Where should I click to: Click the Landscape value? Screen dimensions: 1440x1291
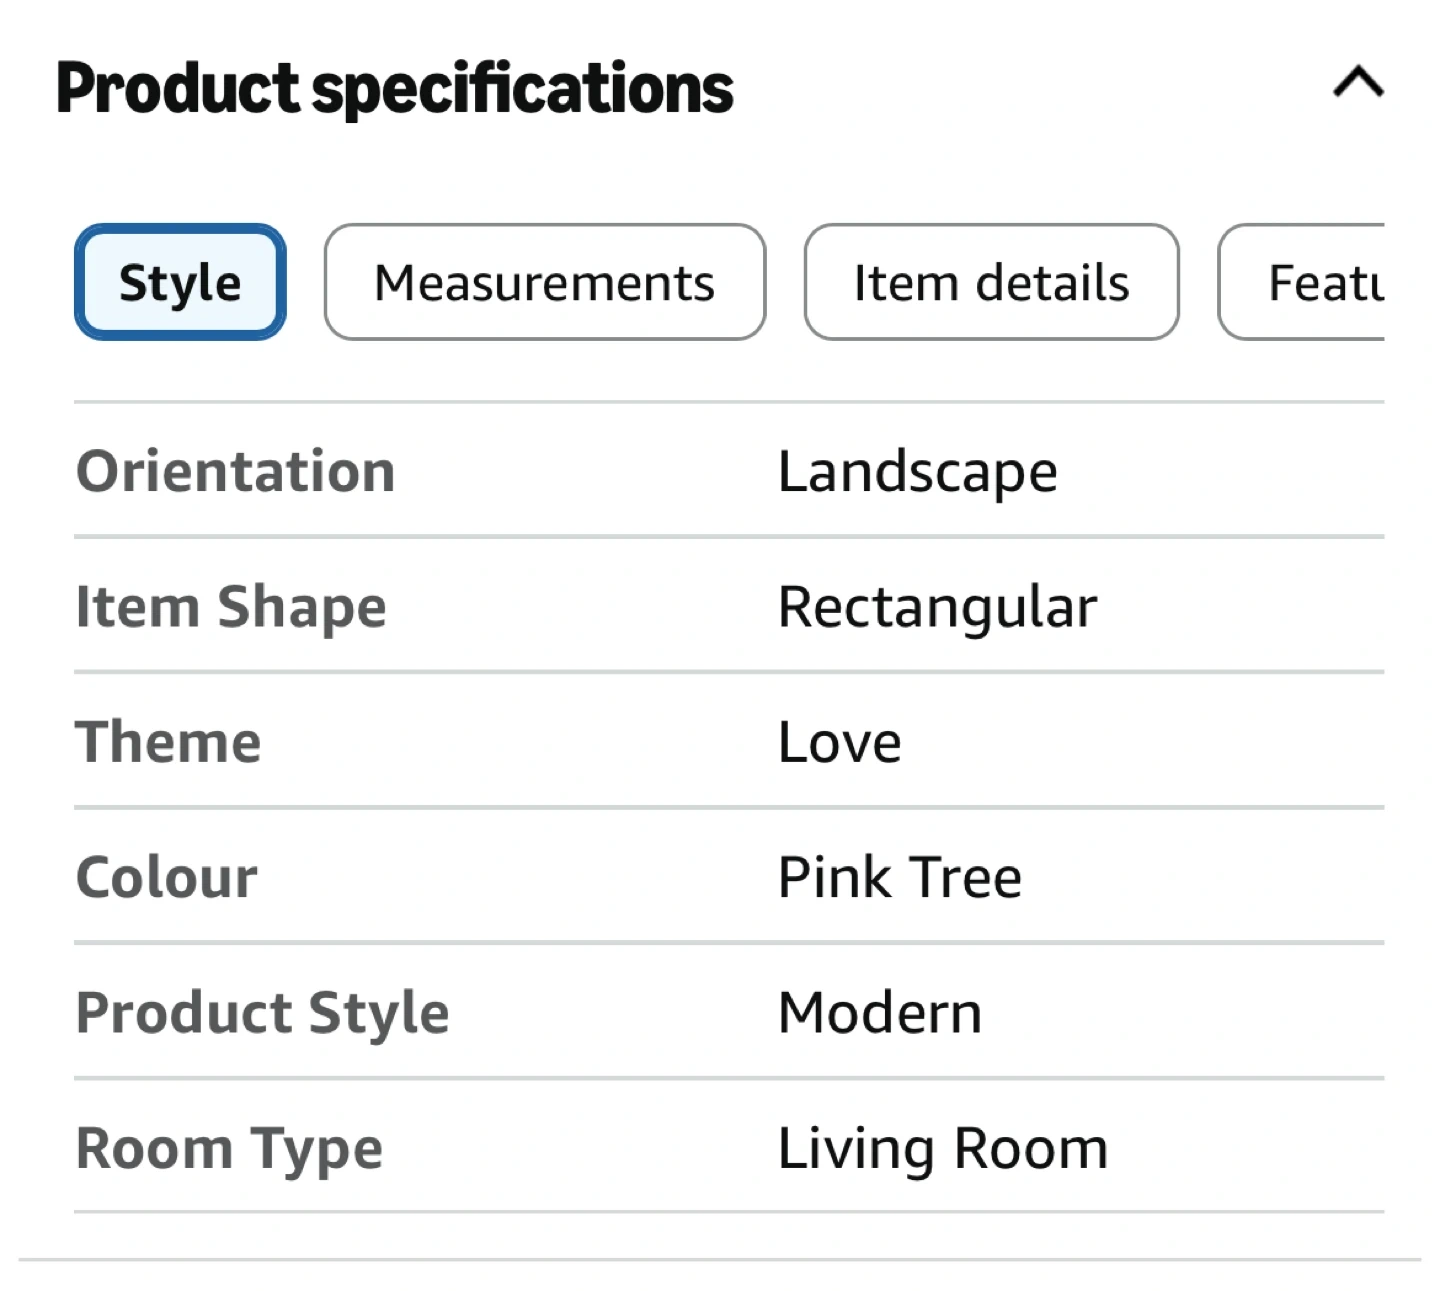tap(917, 471)
